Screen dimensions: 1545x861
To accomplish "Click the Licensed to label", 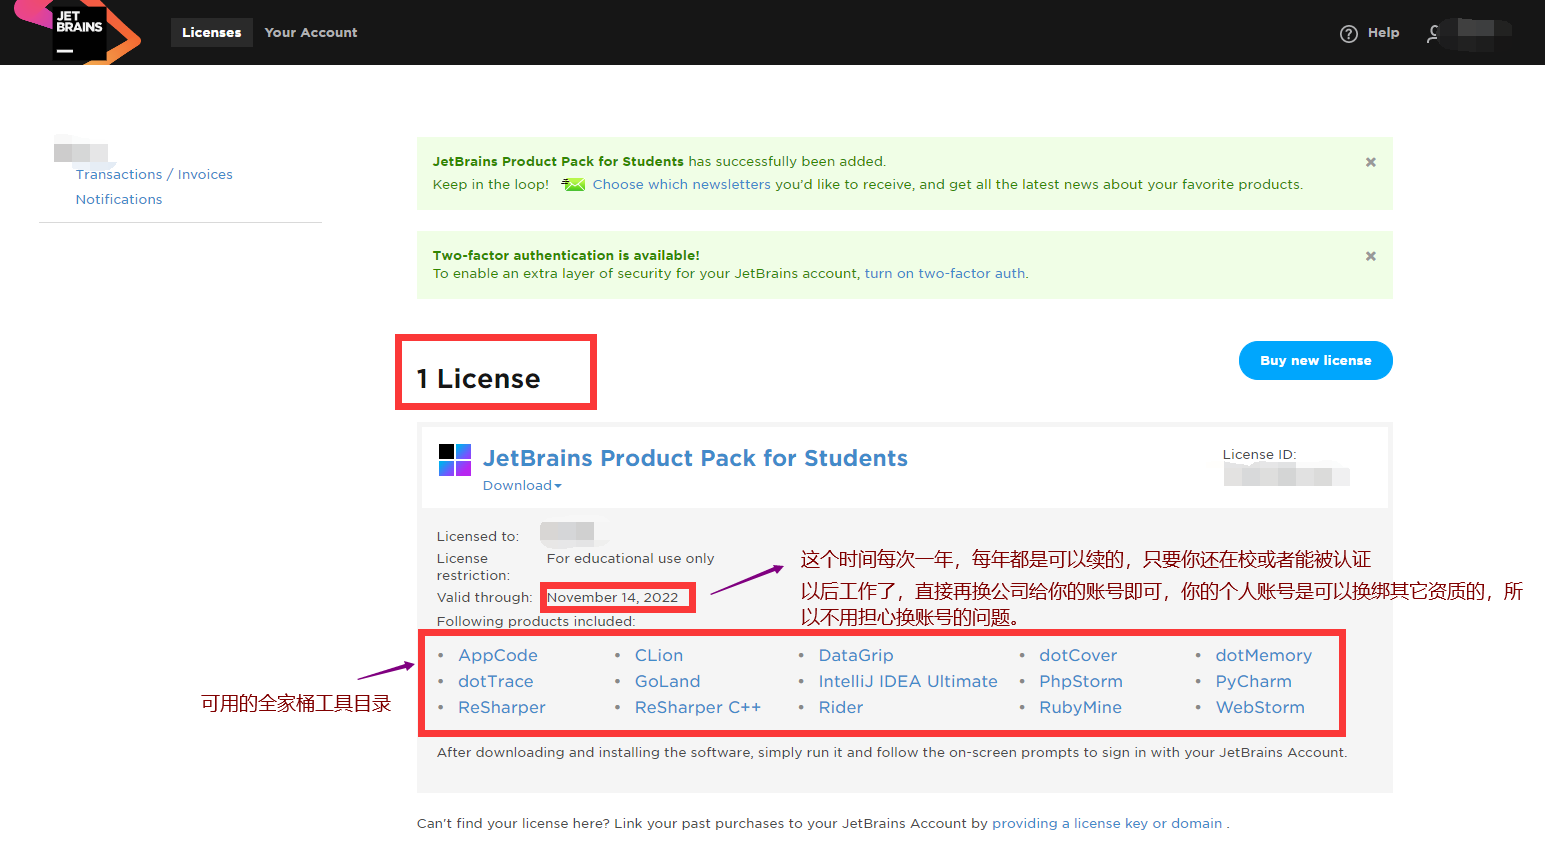I will click(478, 536).
